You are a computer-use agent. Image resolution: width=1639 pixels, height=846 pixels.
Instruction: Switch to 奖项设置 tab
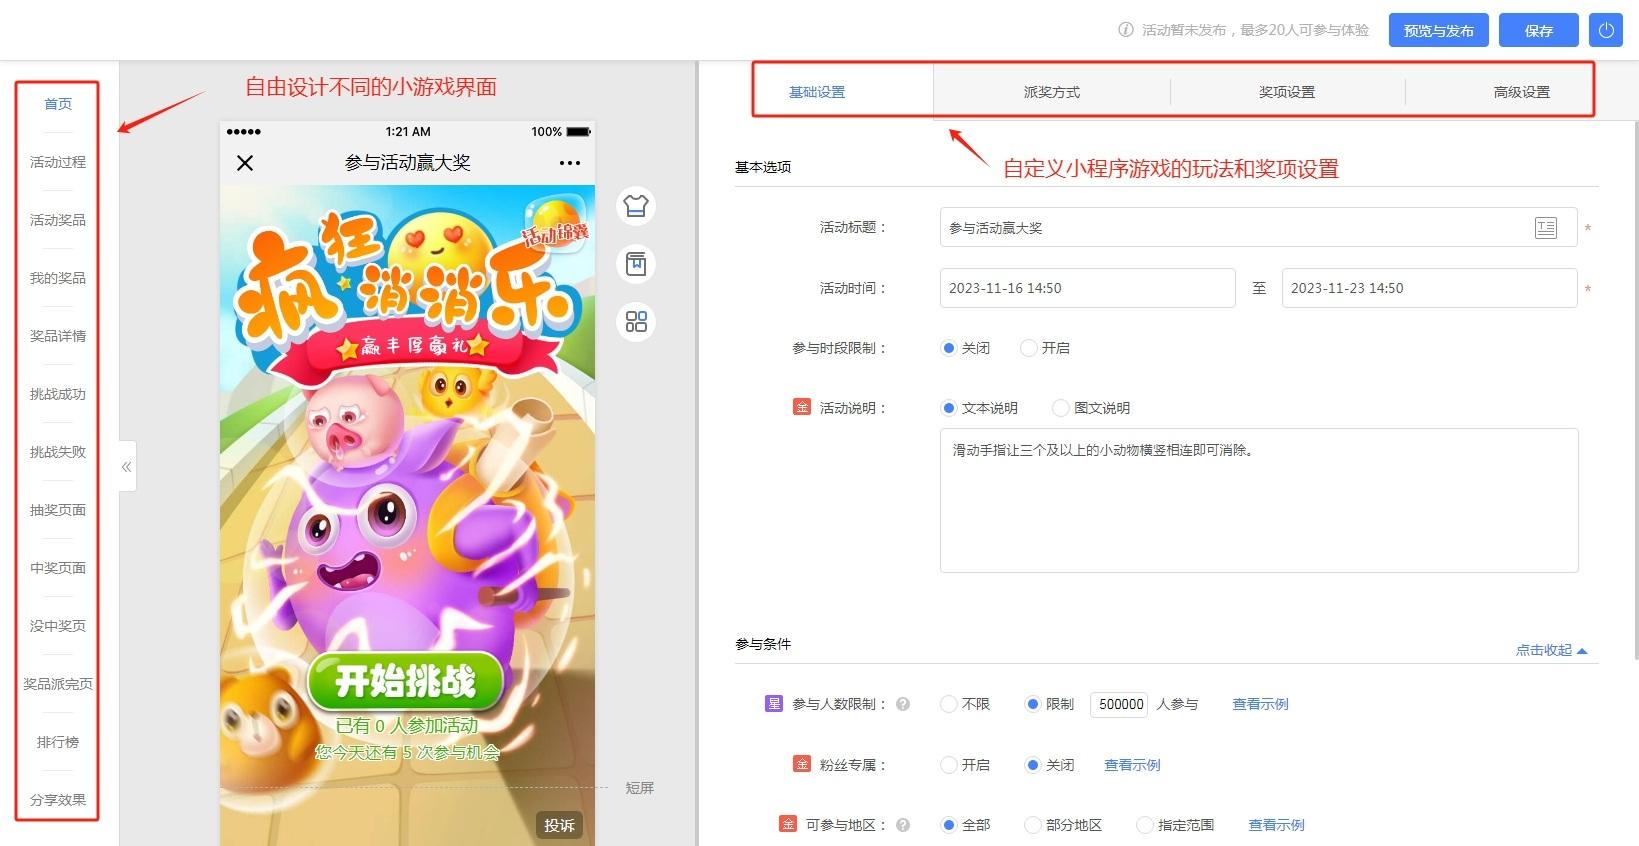[1287, 92]
